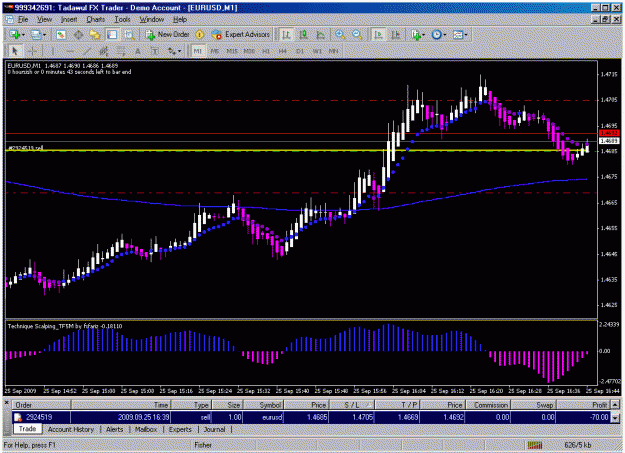The width and height of the screenshot is (625, 453).
Task: Open the Templates icon
Action: (458, 35)
